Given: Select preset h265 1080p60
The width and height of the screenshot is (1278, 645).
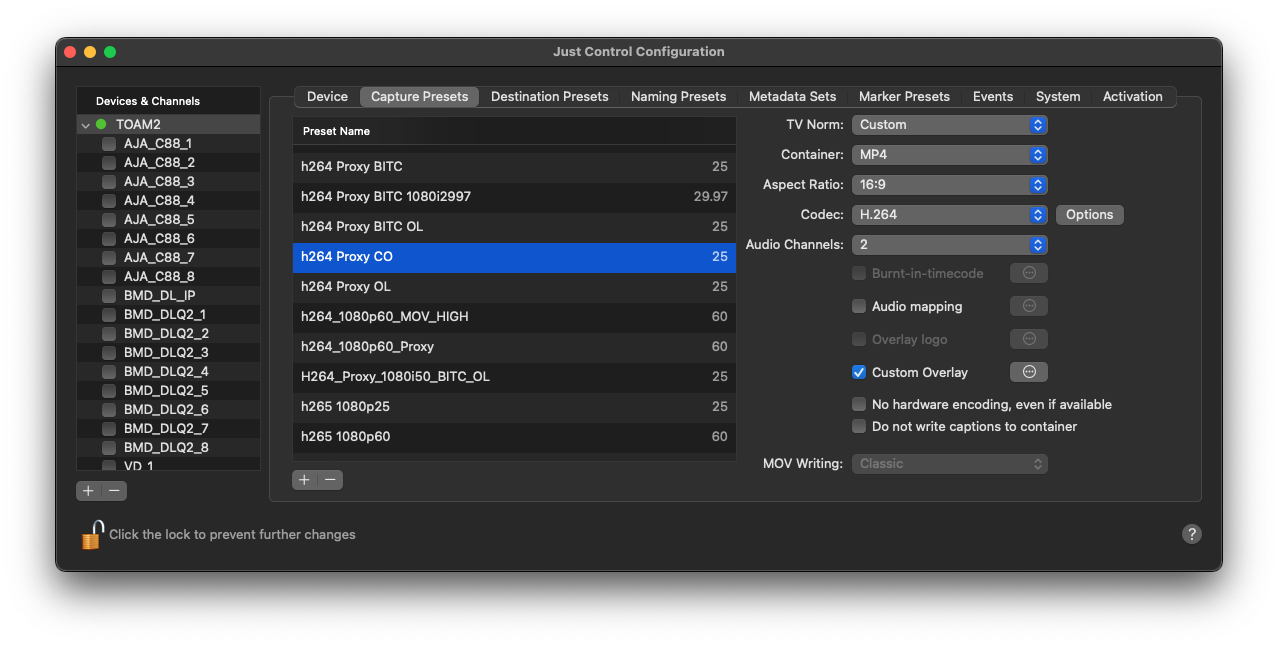Looking at the screenshot, I should (514, 437).
